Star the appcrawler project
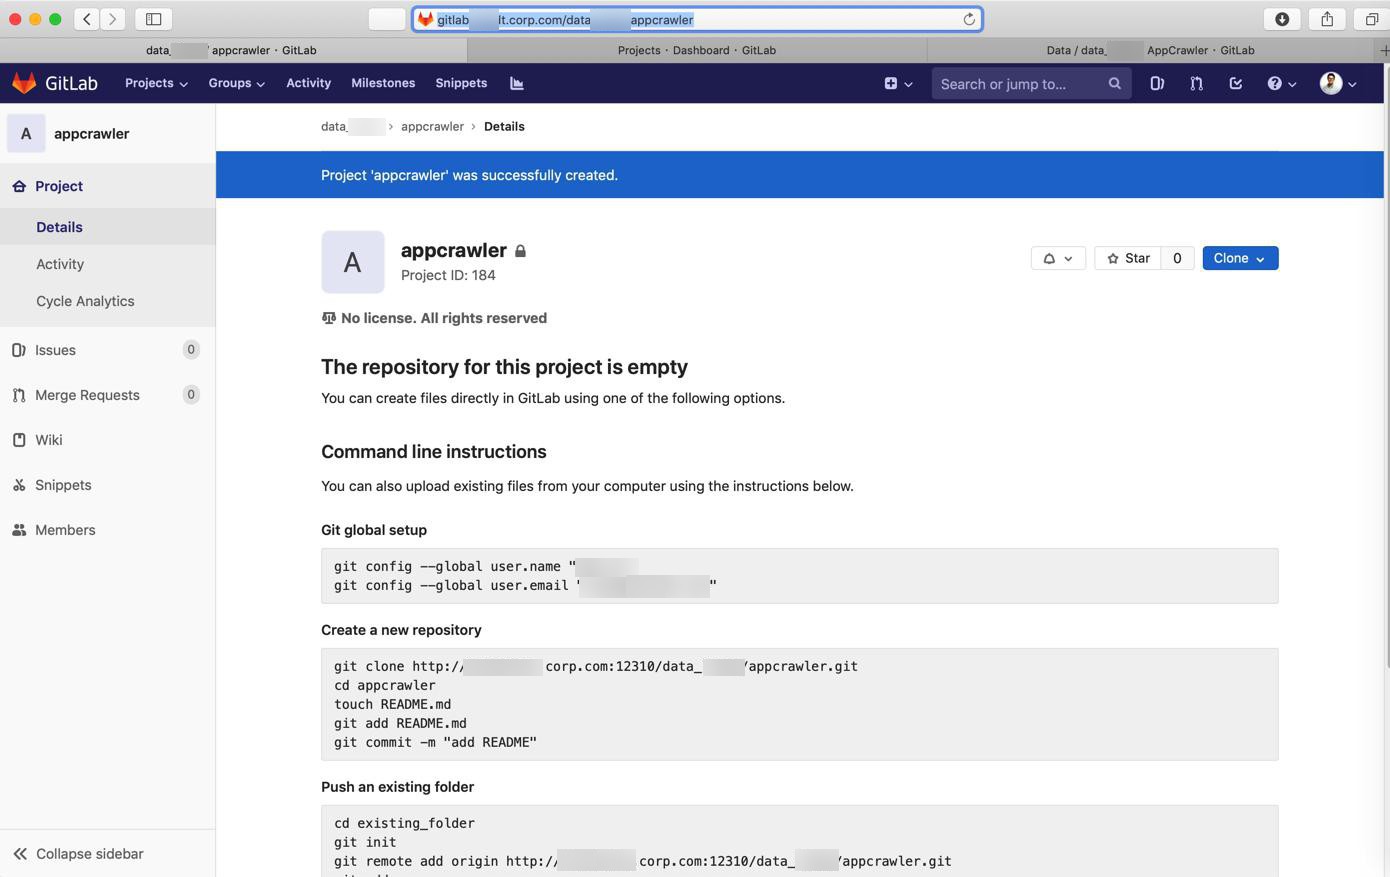 1128,258
